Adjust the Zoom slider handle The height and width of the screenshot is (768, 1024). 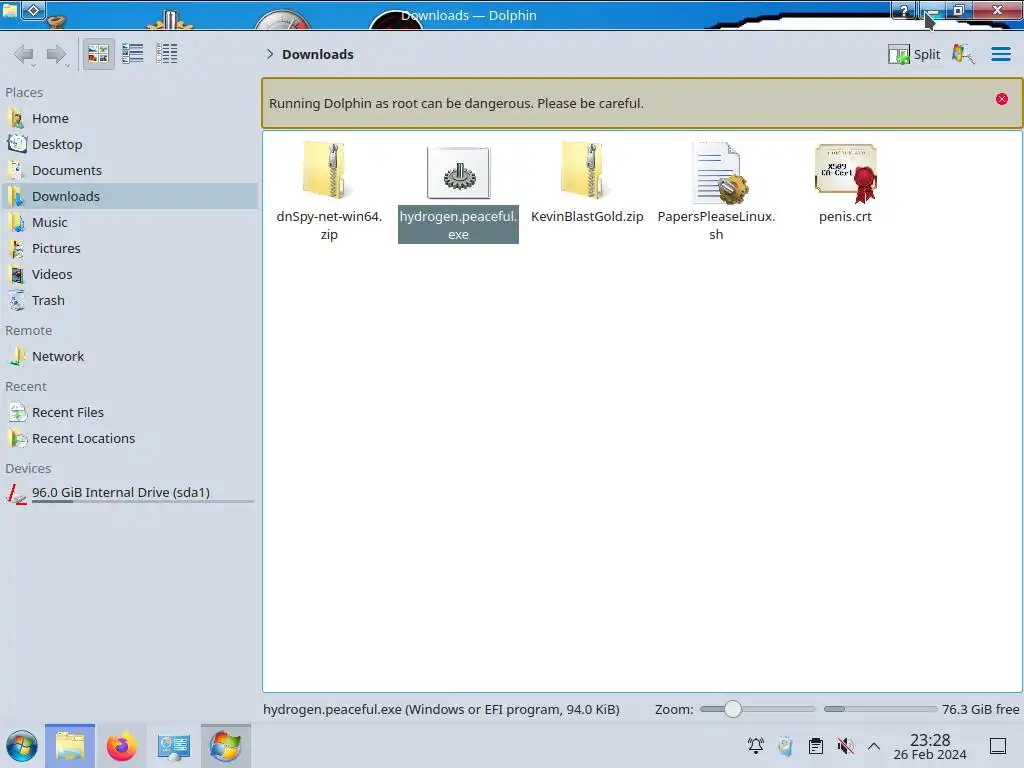(x=733, y=709)
